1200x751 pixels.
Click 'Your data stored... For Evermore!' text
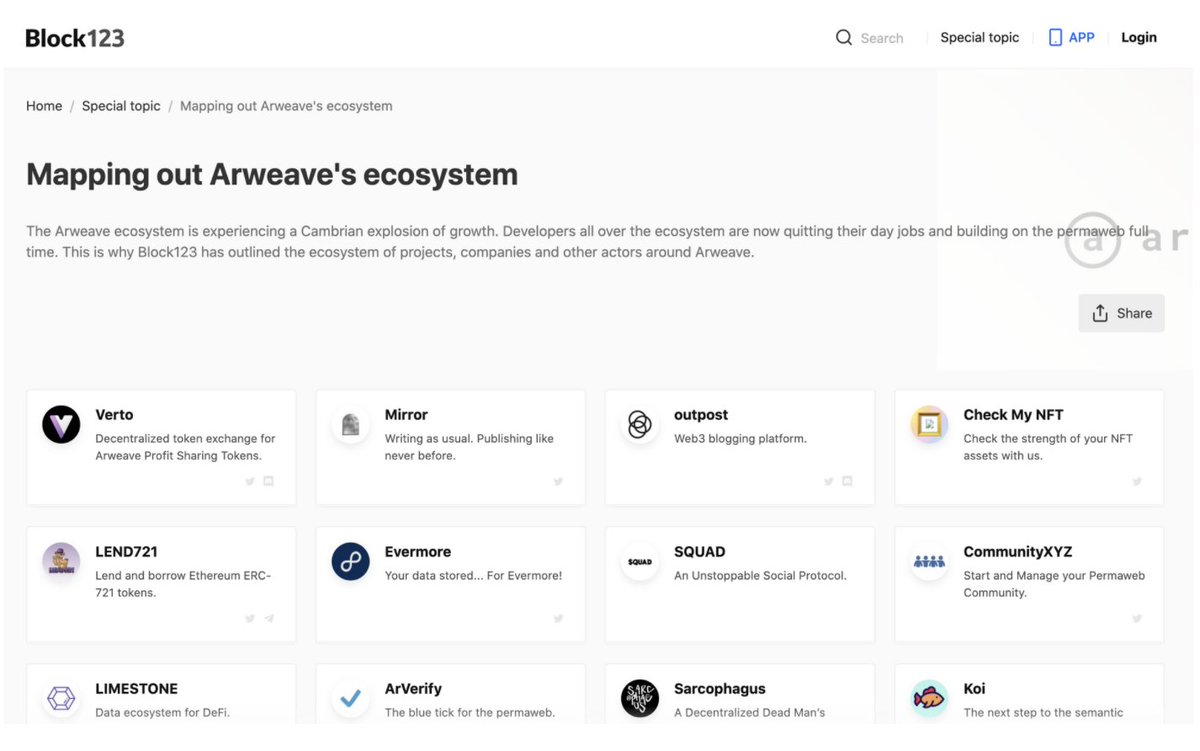473,576
